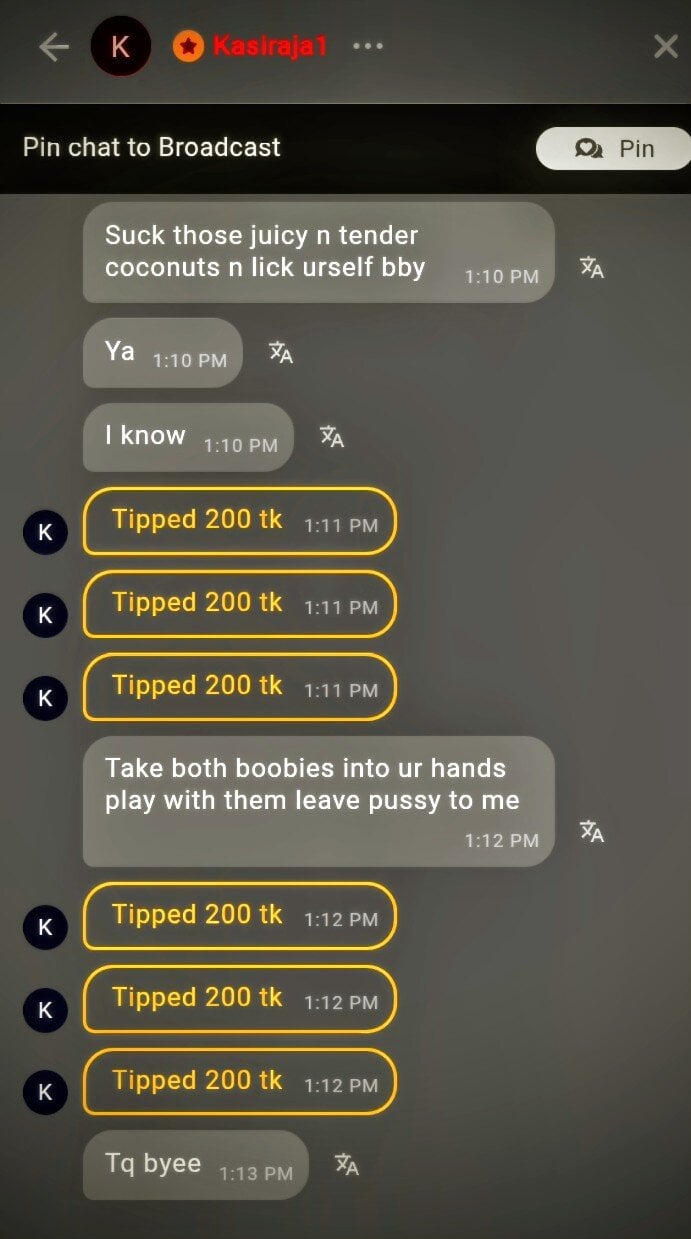Image resolution: width=691 pixels, height=1239 pixels.
Task: Click the orange star badge beside username
Action: click(188, 46)
